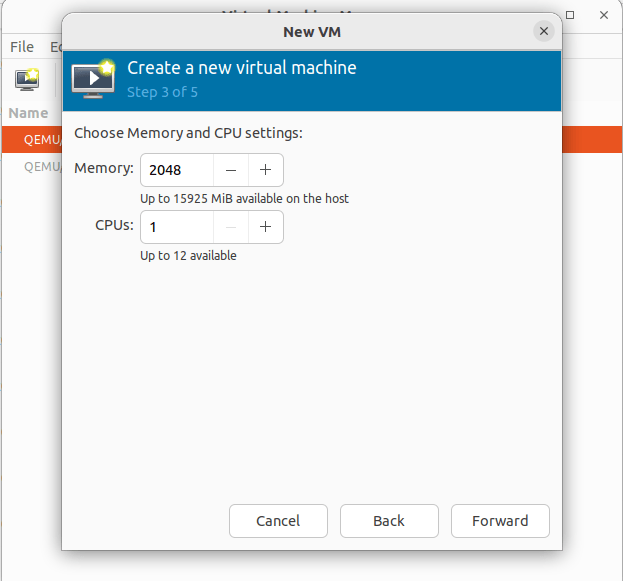Click the Forward button
This screenshot has width=623, height=581.
point(500,520)
